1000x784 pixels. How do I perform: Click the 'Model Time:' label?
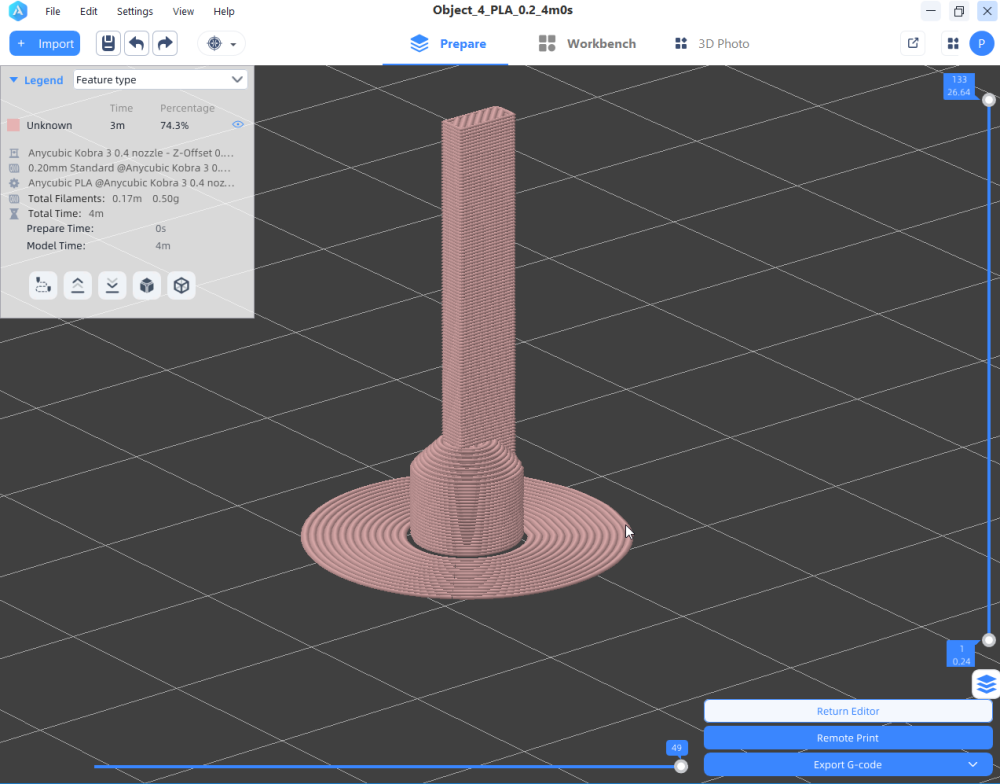click(55, 246)
